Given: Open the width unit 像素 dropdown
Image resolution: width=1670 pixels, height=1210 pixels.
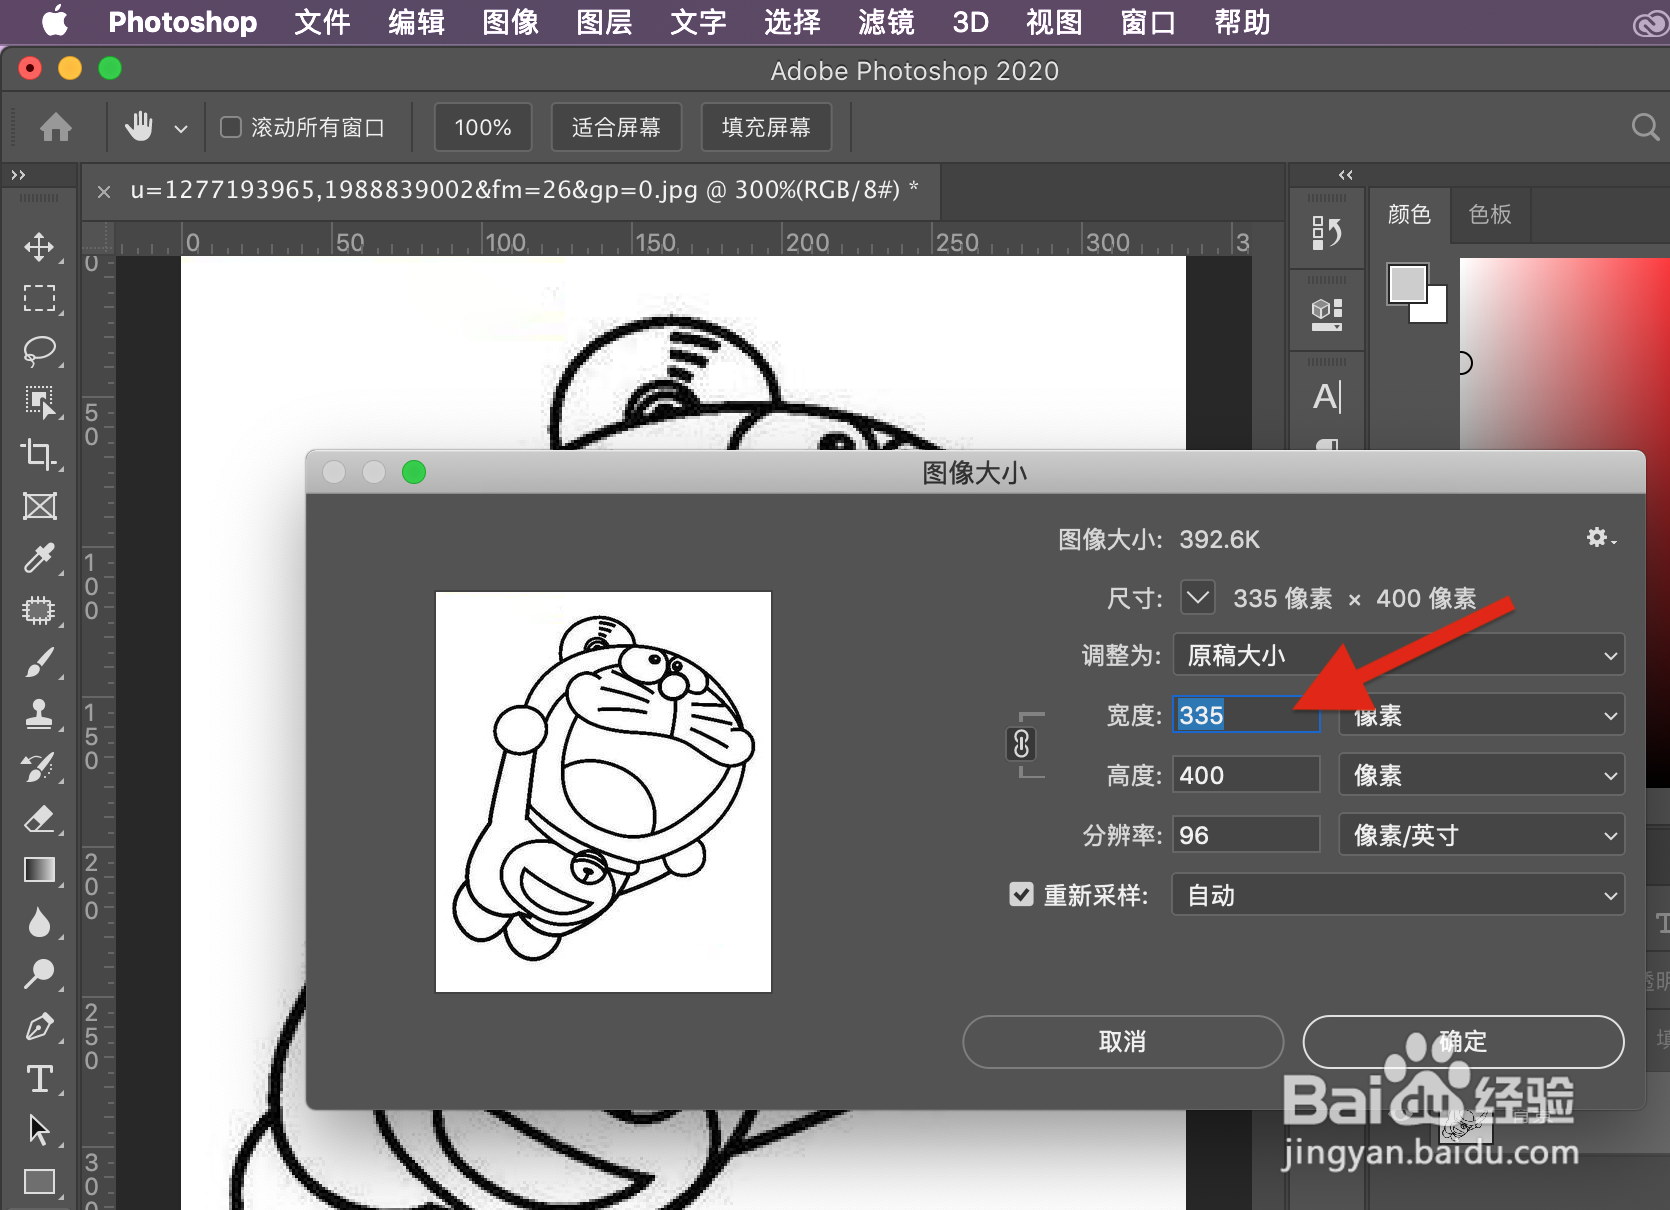Looking at the screenshot, I should pyautogui.click(x=1482, y=715).
